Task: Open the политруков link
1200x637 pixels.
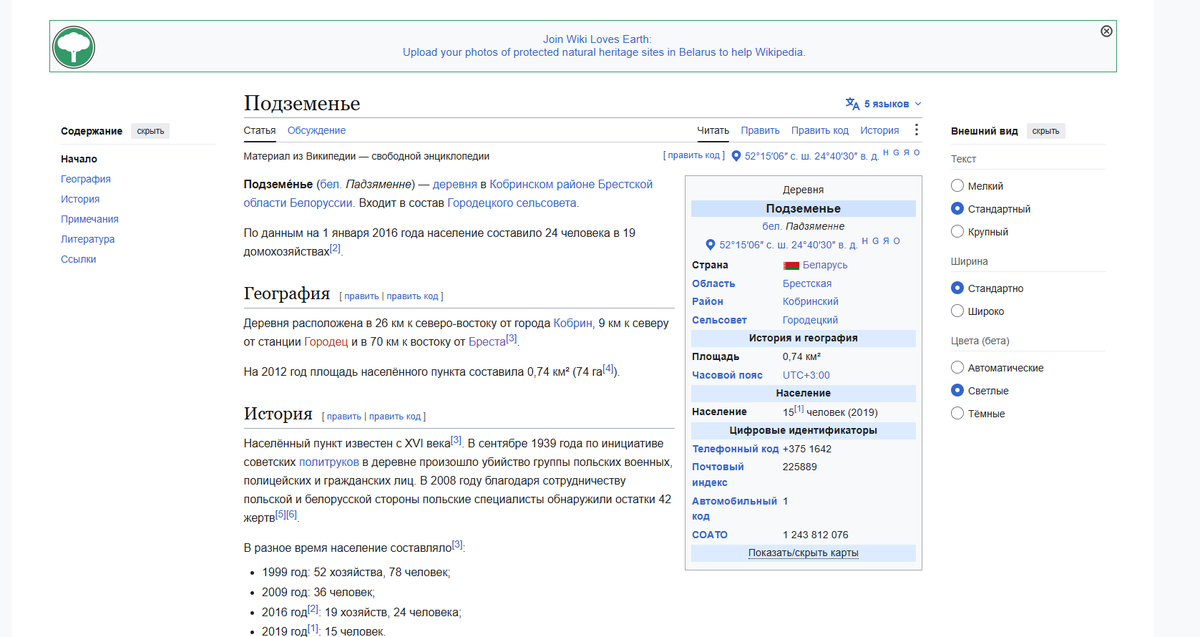Action: pyautogui.click(x=329, y=462)
